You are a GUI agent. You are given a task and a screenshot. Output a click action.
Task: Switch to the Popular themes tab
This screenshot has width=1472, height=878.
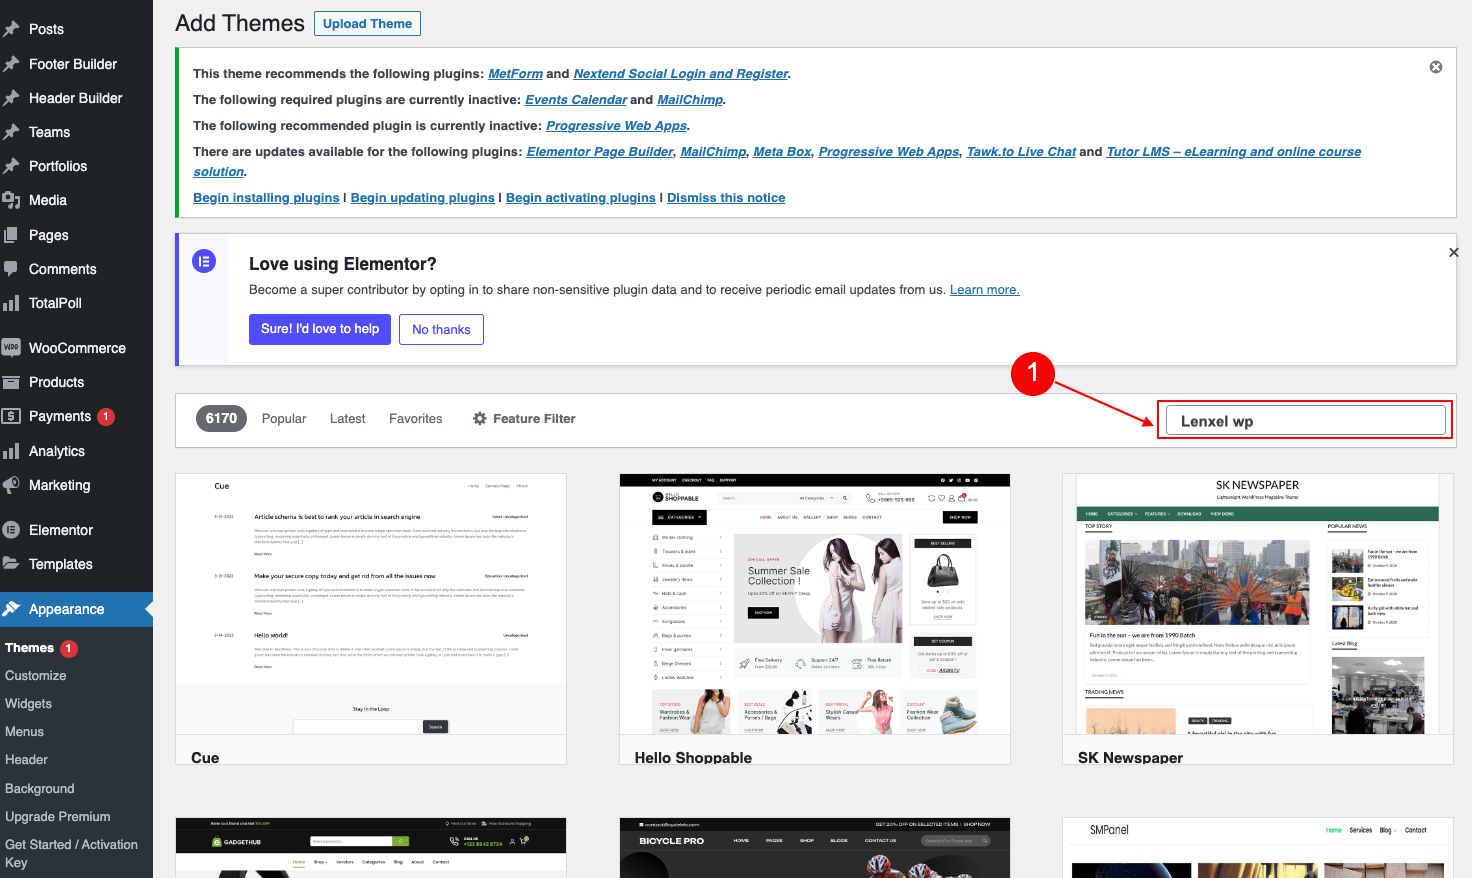[x=284, y=419]
